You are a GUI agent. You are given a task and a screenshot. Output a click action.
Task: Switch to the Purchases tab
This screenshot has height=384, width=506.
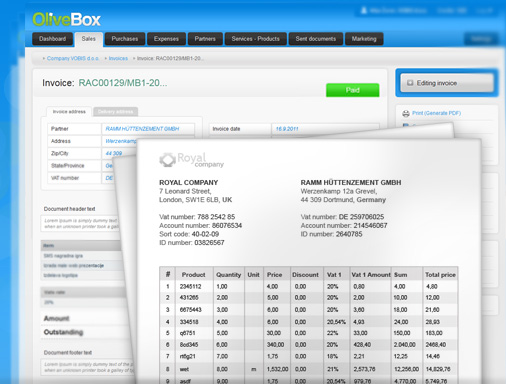[x=125, y=39]
